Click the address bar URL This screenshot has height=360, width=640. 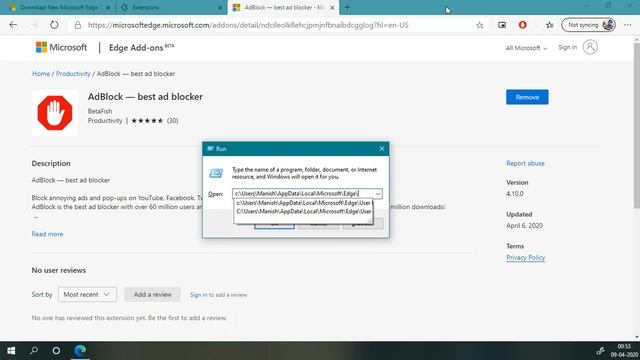(248, 25)
